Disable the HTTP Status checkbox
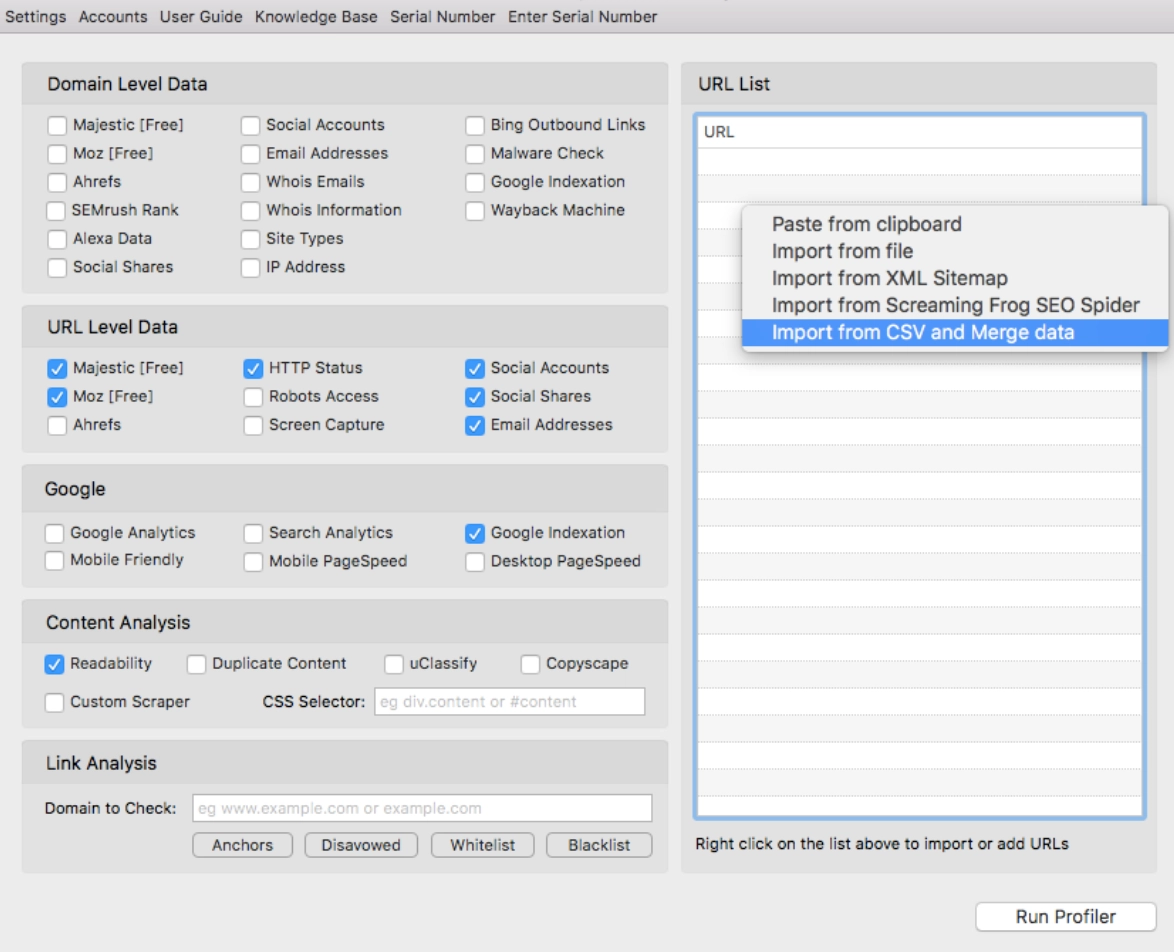Screen dimensions: 1174x952 258,366
